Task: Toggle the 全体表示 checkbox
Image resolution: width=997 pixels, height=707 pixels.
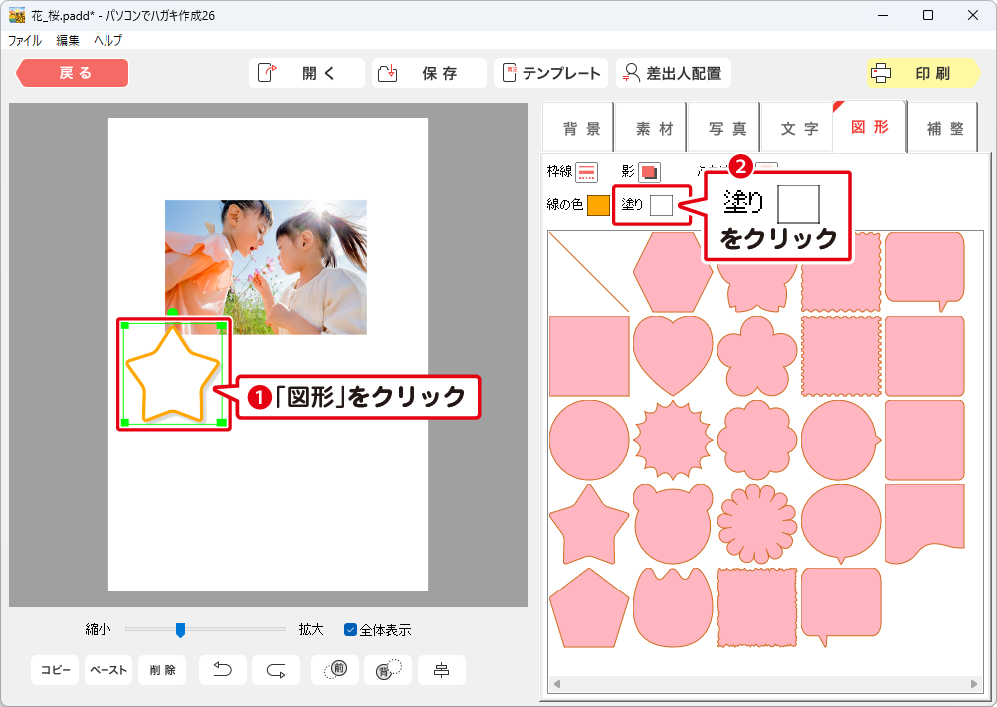Action: (x=351, y=630)
